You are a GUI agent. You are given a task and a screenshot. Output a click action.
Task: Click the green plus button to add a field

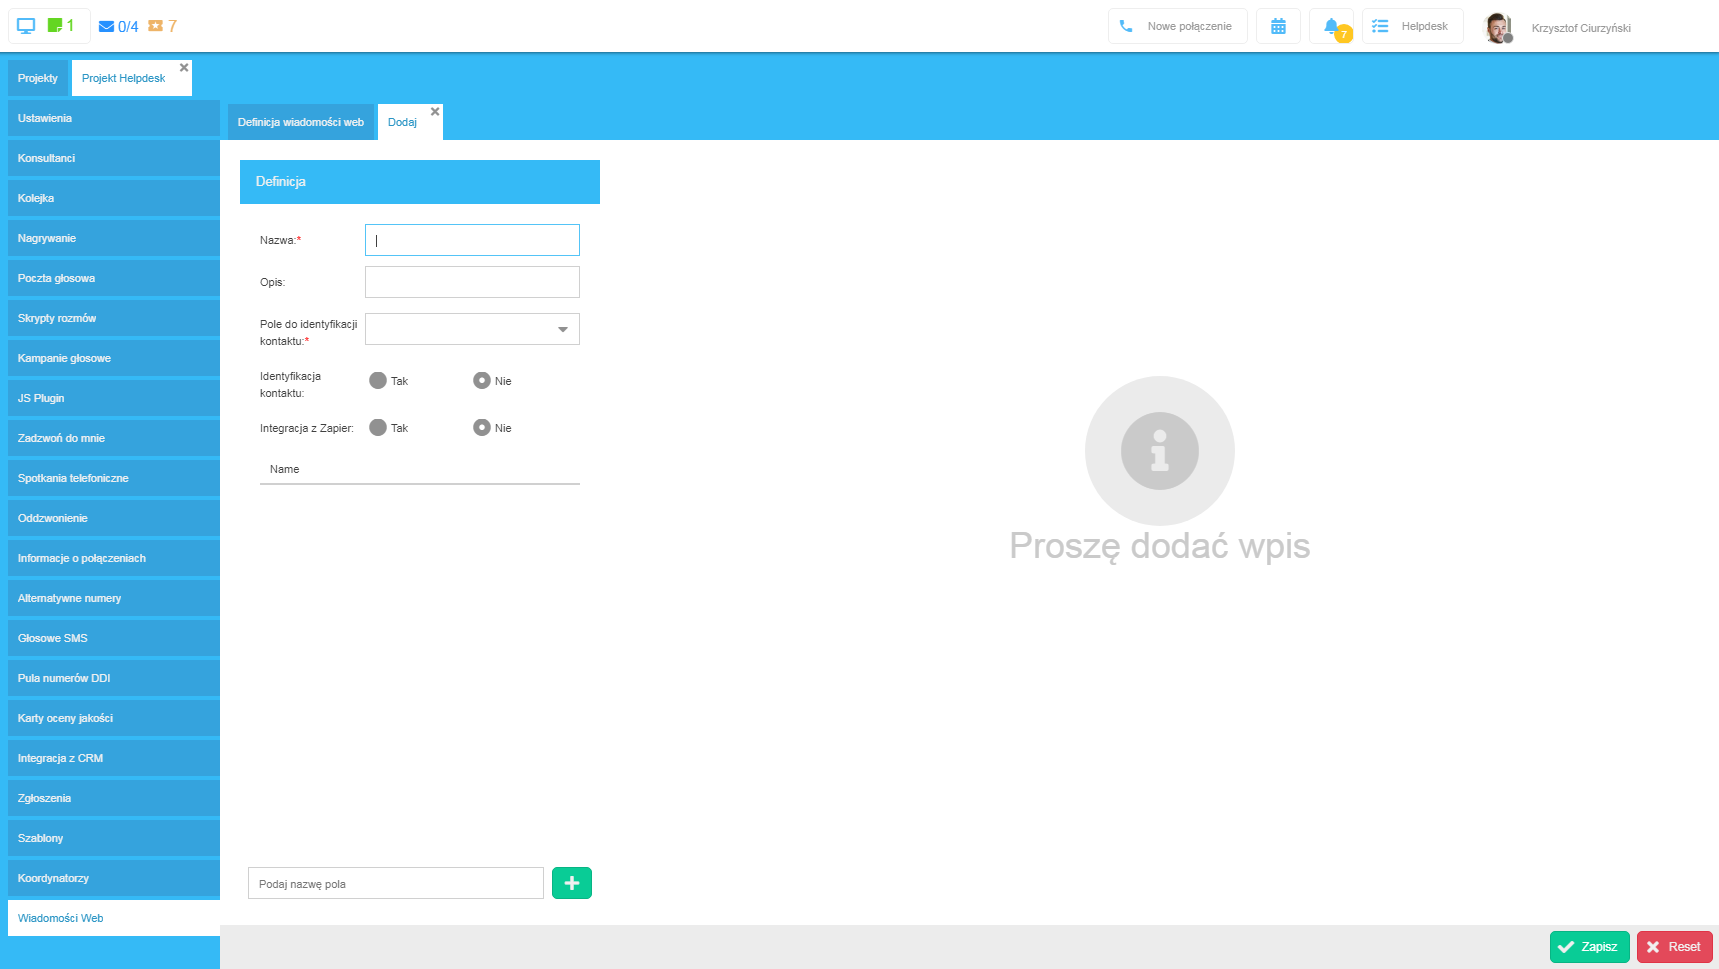coord(572,883)
